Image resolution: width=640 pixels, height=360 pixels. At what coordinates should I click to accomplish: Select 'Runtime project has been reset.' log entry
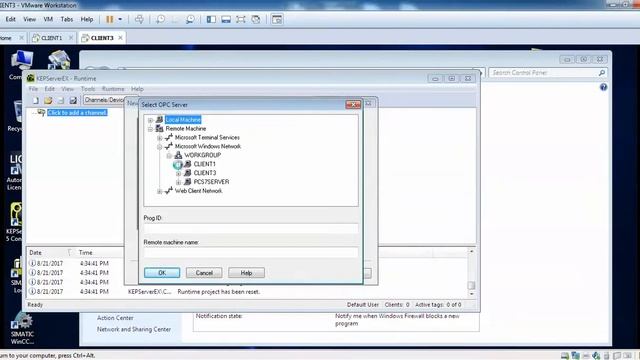[219, 292]
